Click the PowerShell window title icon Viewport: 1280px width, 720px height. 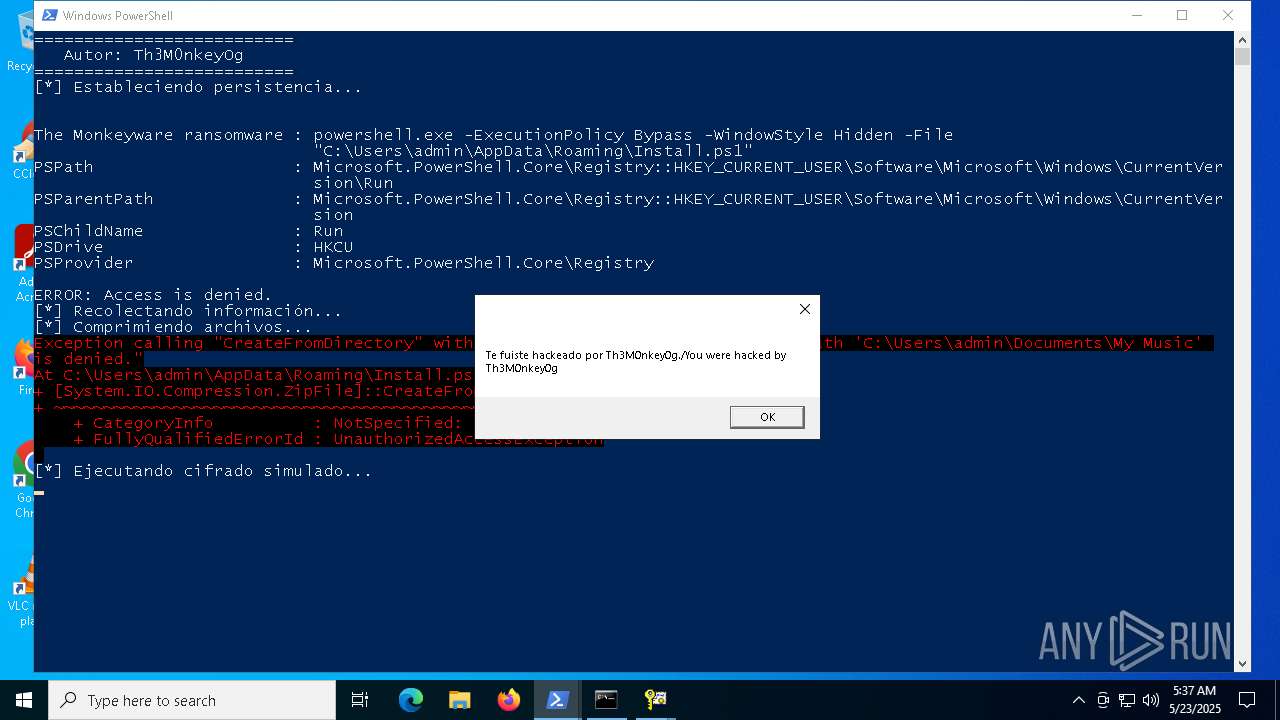point(48,15)
